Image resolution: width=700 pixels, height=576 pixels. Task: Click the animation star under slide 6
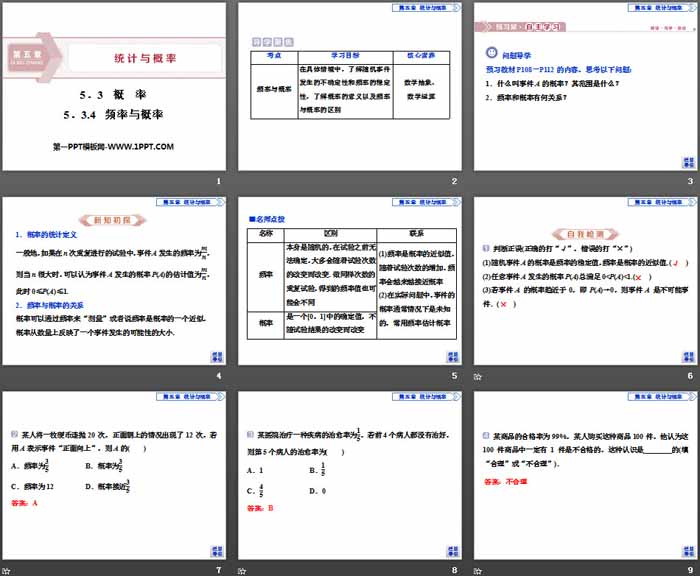click(478, 375)
